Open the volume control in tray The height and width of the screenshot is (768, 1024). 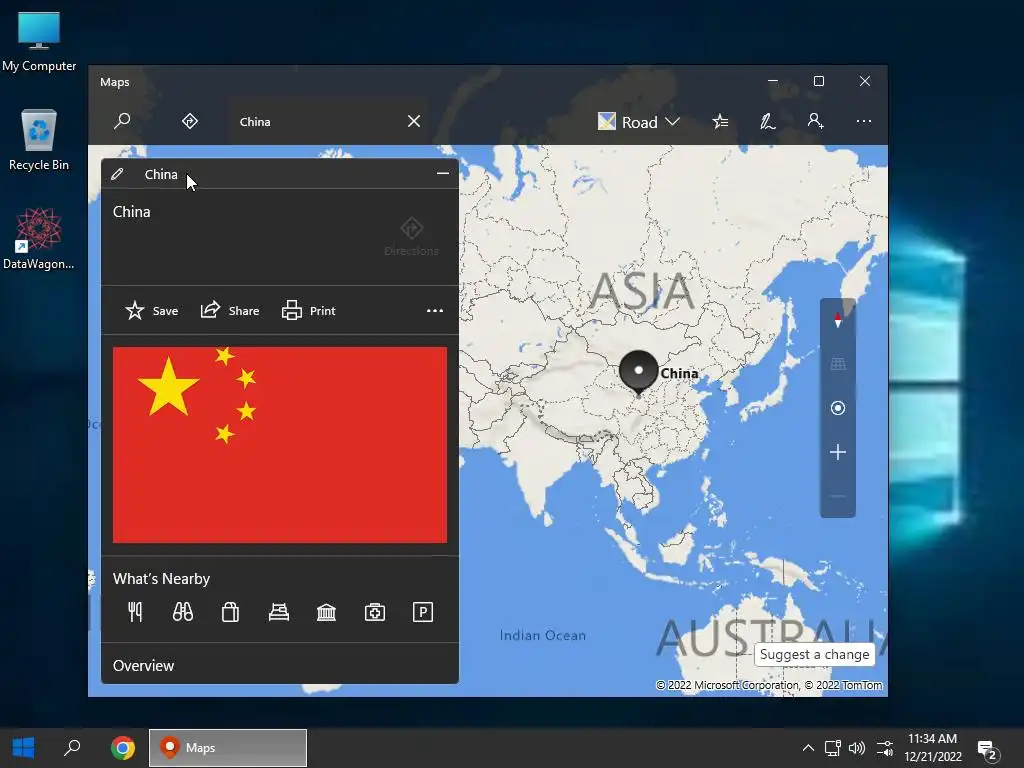(857, 748)
